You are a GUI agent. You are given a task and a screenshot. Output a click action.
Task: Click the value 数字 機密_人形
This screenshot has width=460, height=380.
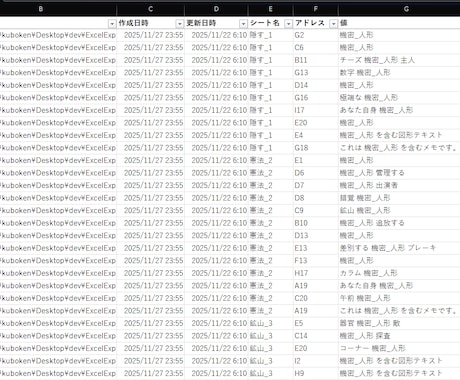coord(365,73)
